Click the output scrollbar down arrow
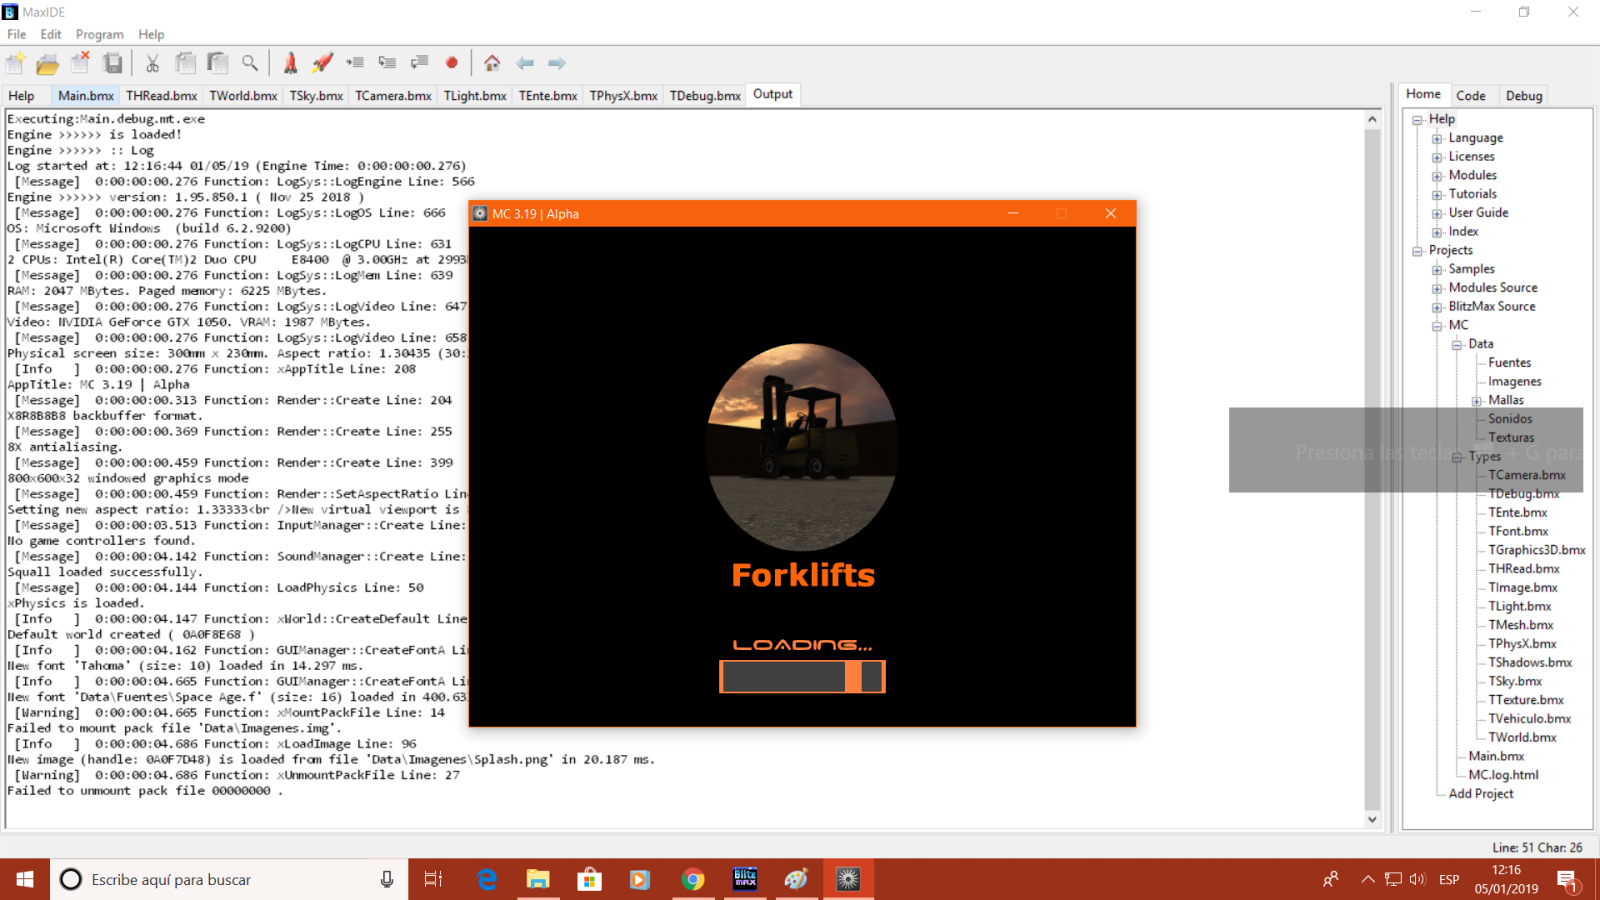 (x=1372, y=819)
